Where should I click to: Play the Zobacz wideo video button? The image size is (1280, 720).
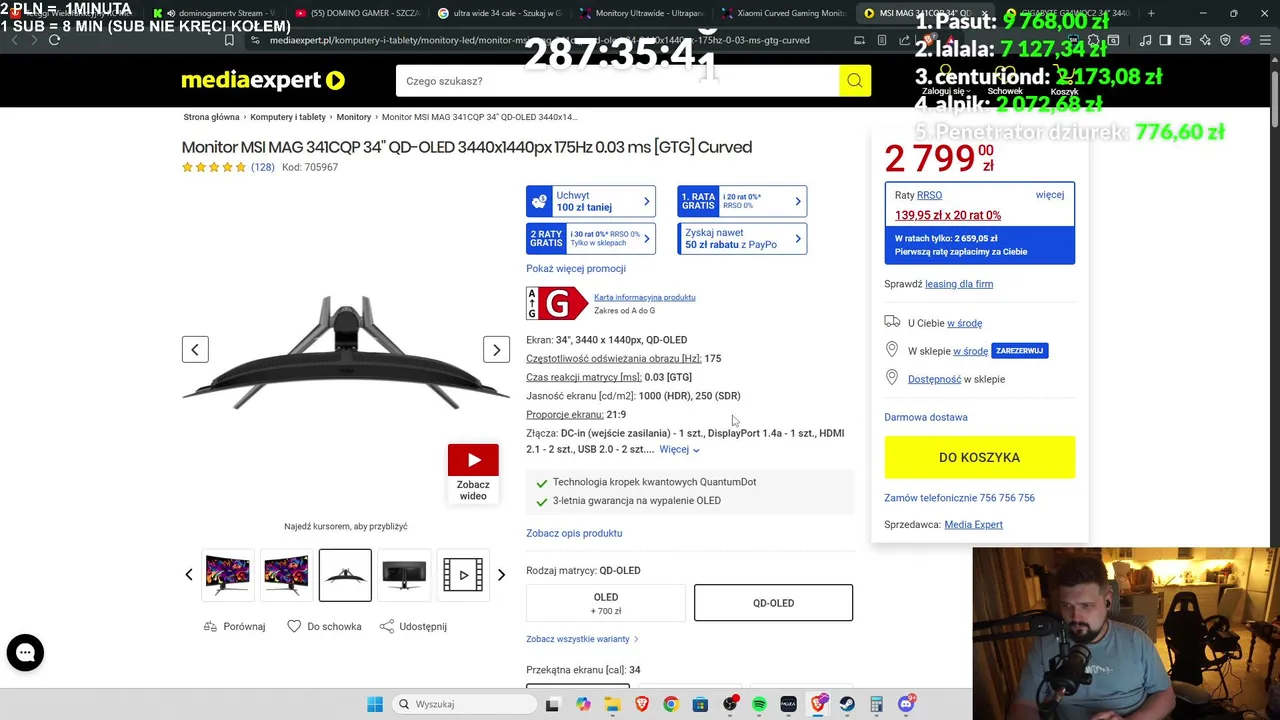point(473,473)
